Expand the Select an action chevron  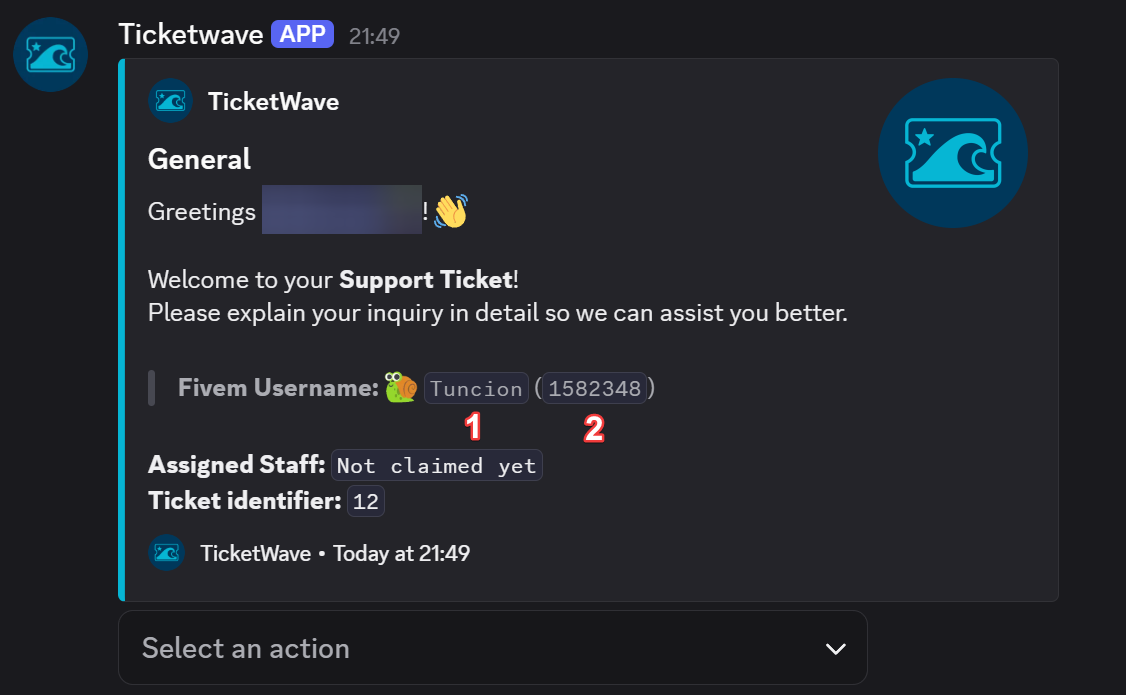(x=835, y=649)
